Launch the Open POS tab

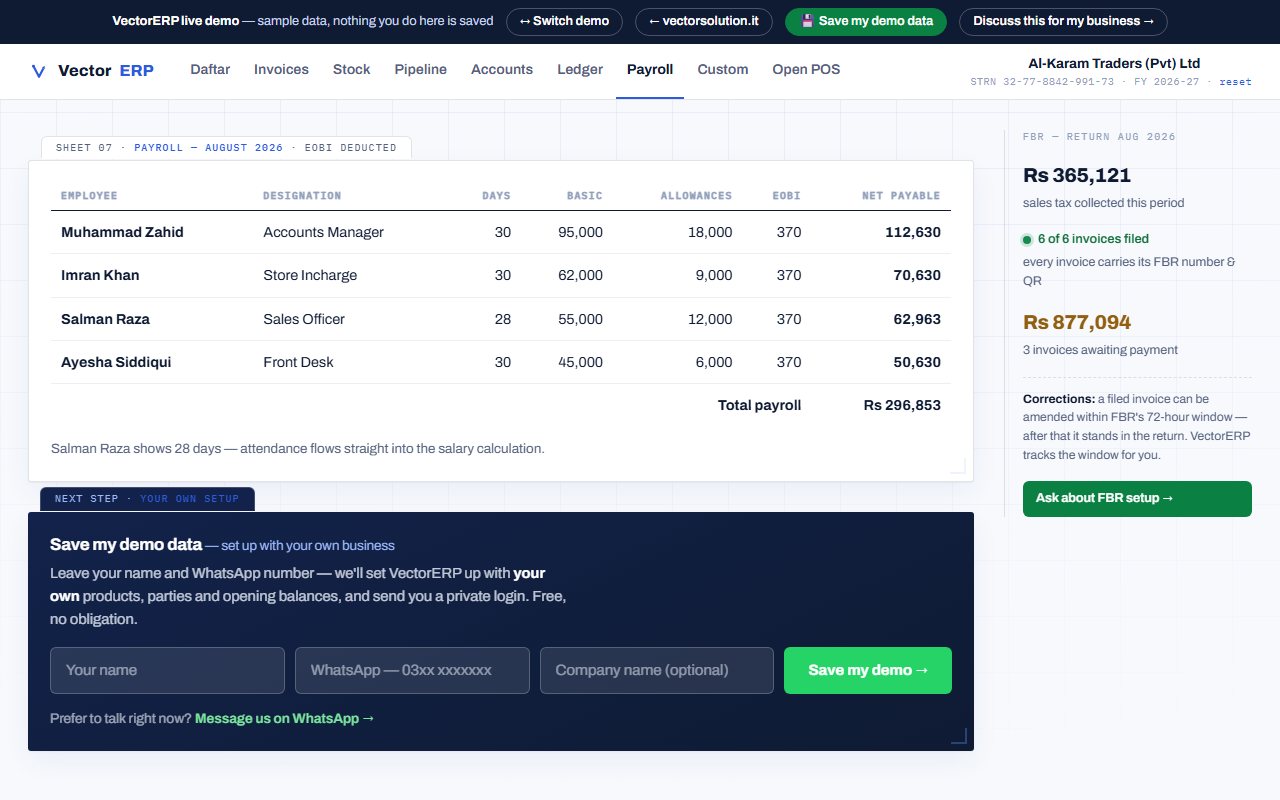(x=806, y=69)
